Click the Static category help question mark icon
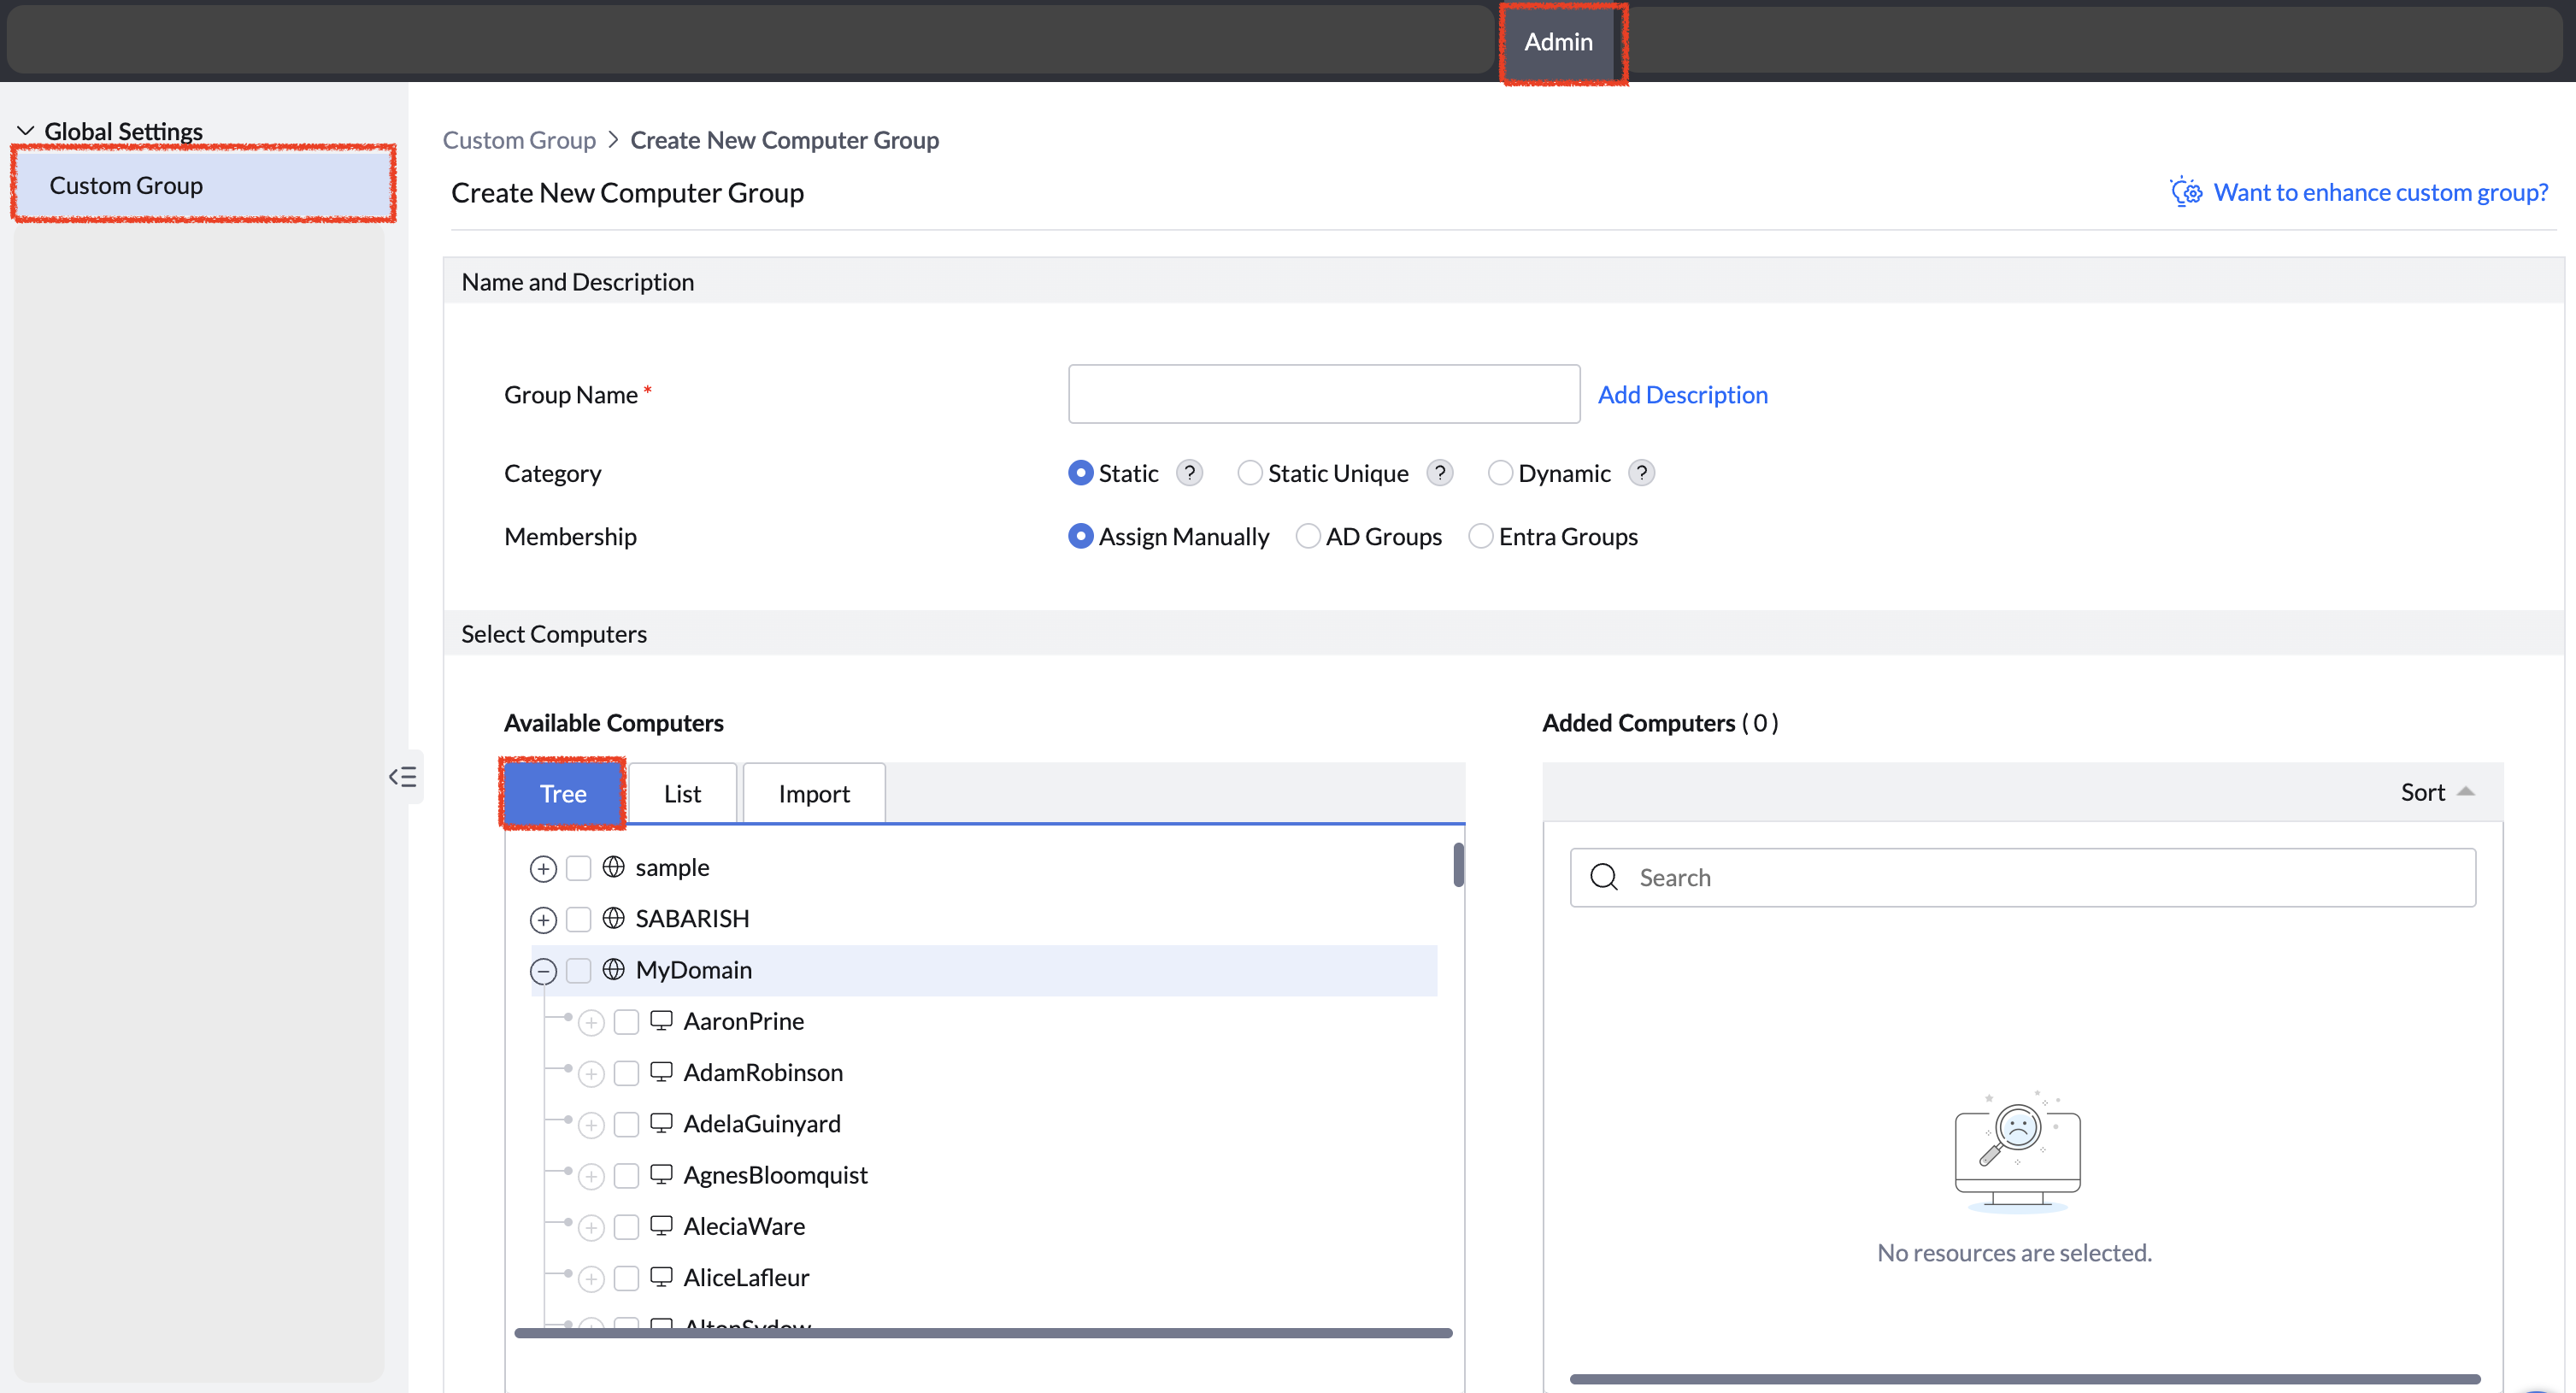Image resolution: width=2576 pixels, height=1393 pixels. tap(1189, 473)
